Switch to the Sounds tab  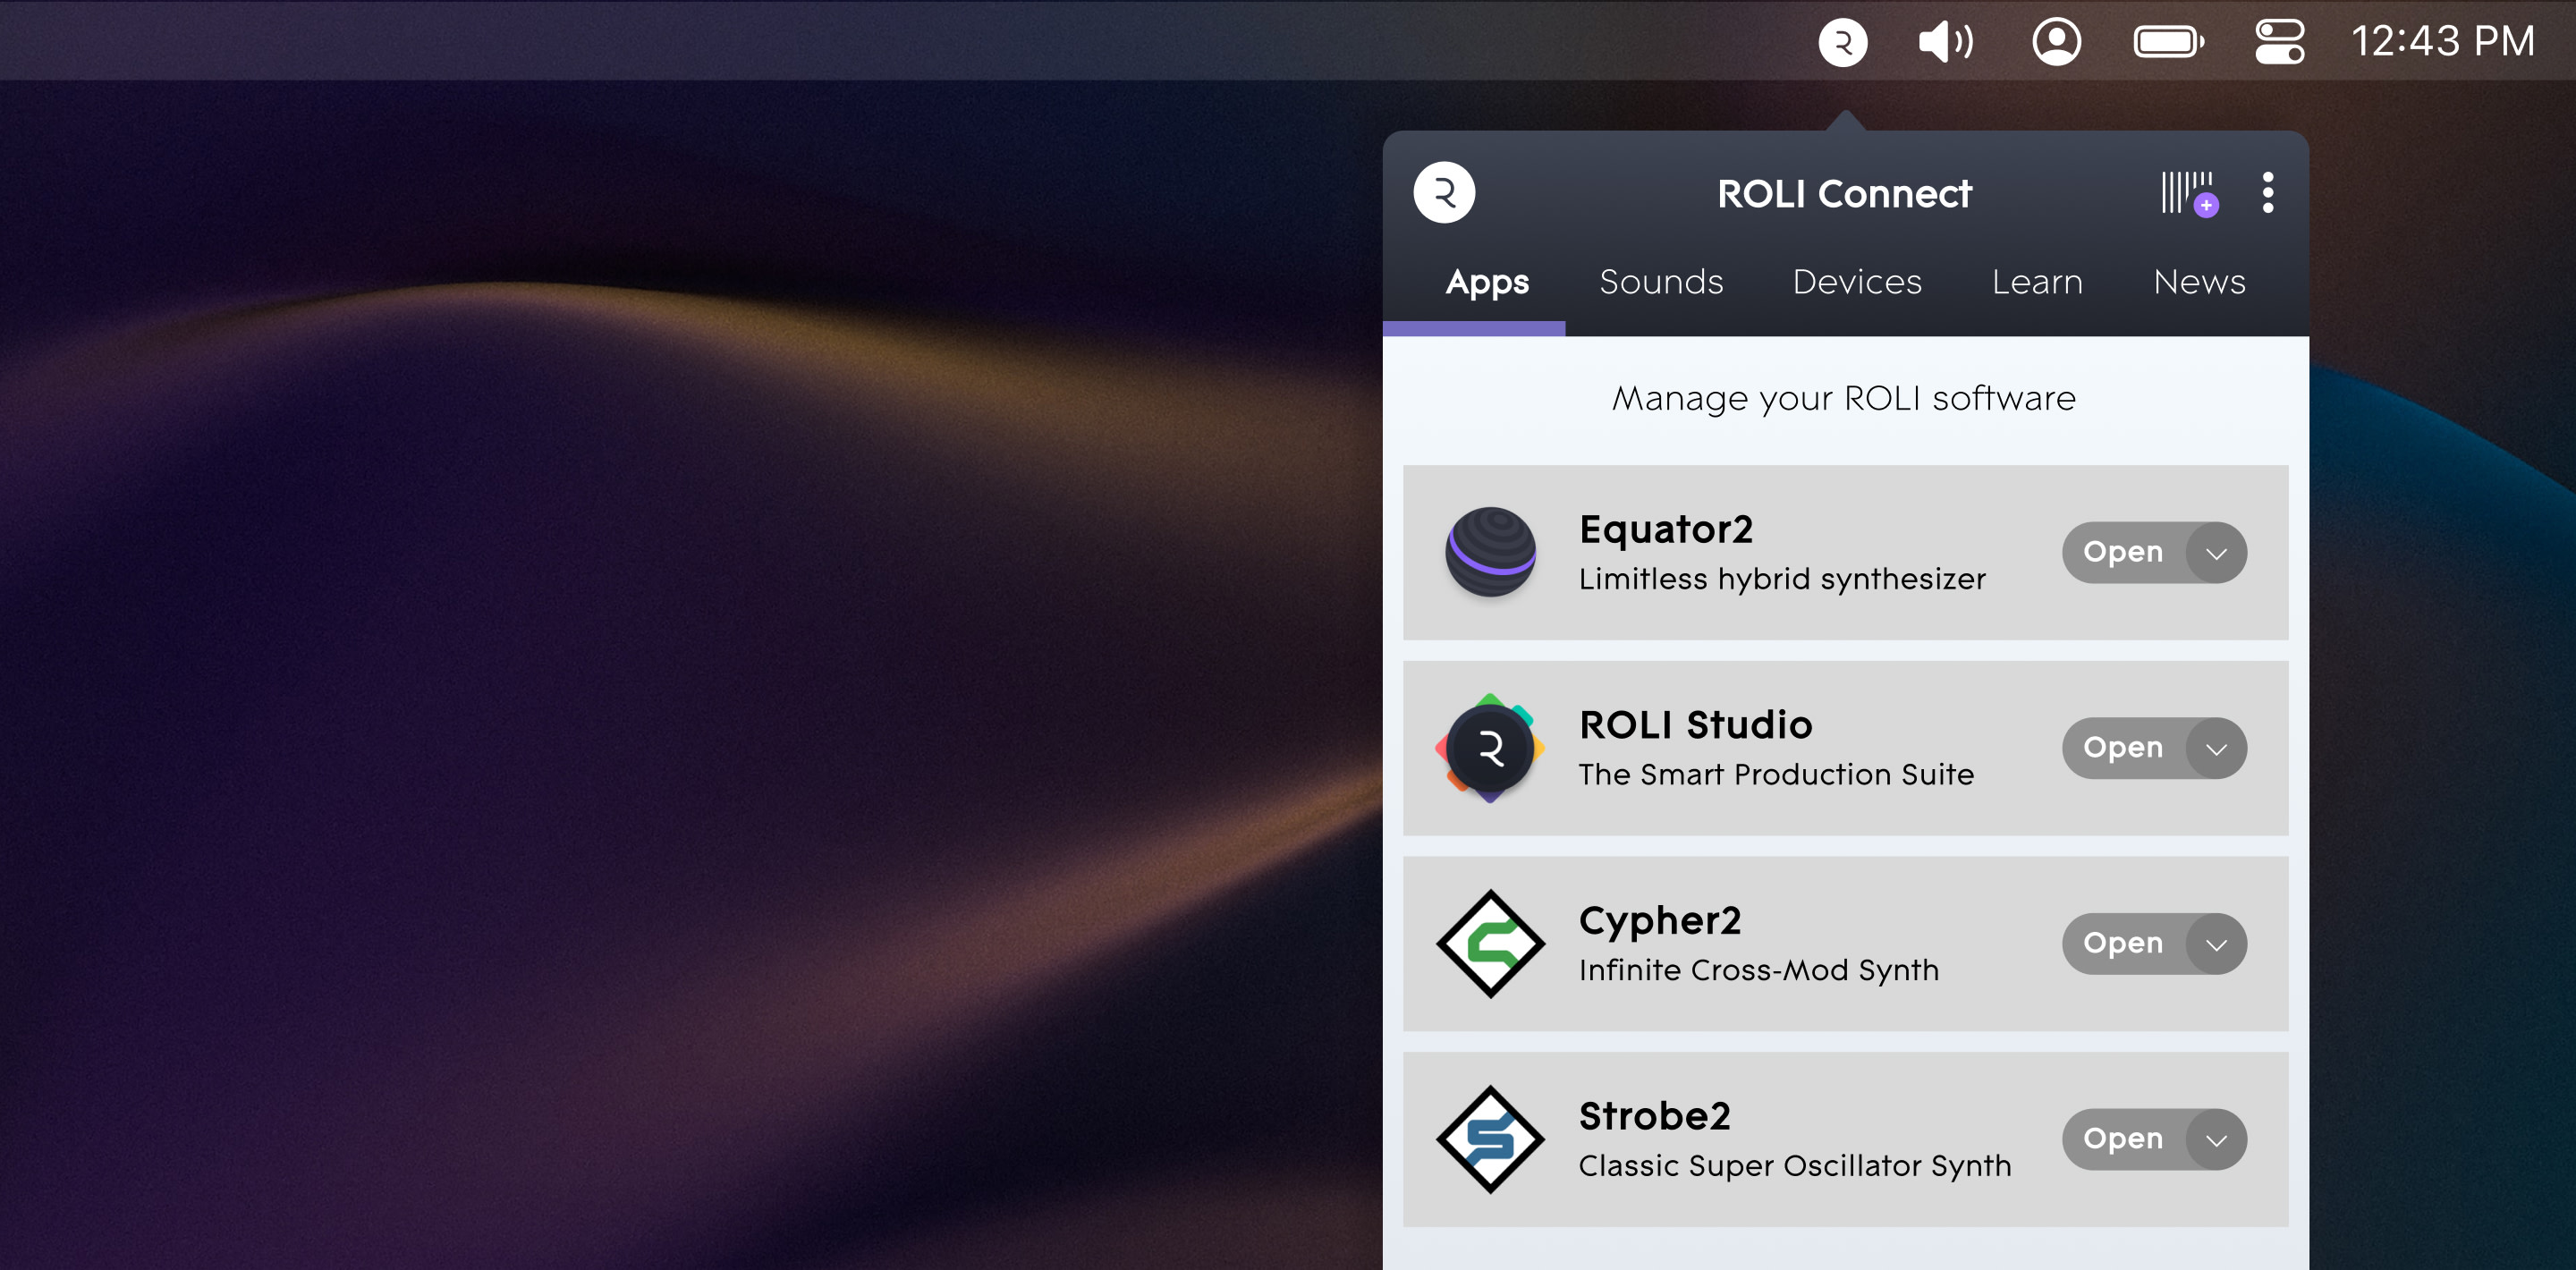pyautogui.click(x=1661, y=282)
